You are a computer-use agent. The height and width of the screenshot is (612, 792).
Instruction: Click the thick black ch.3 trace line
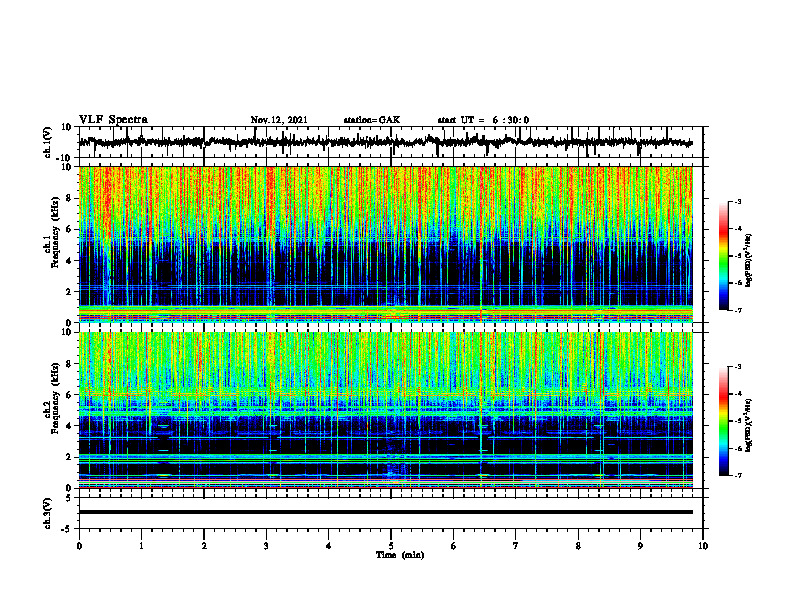coord(385,512)
